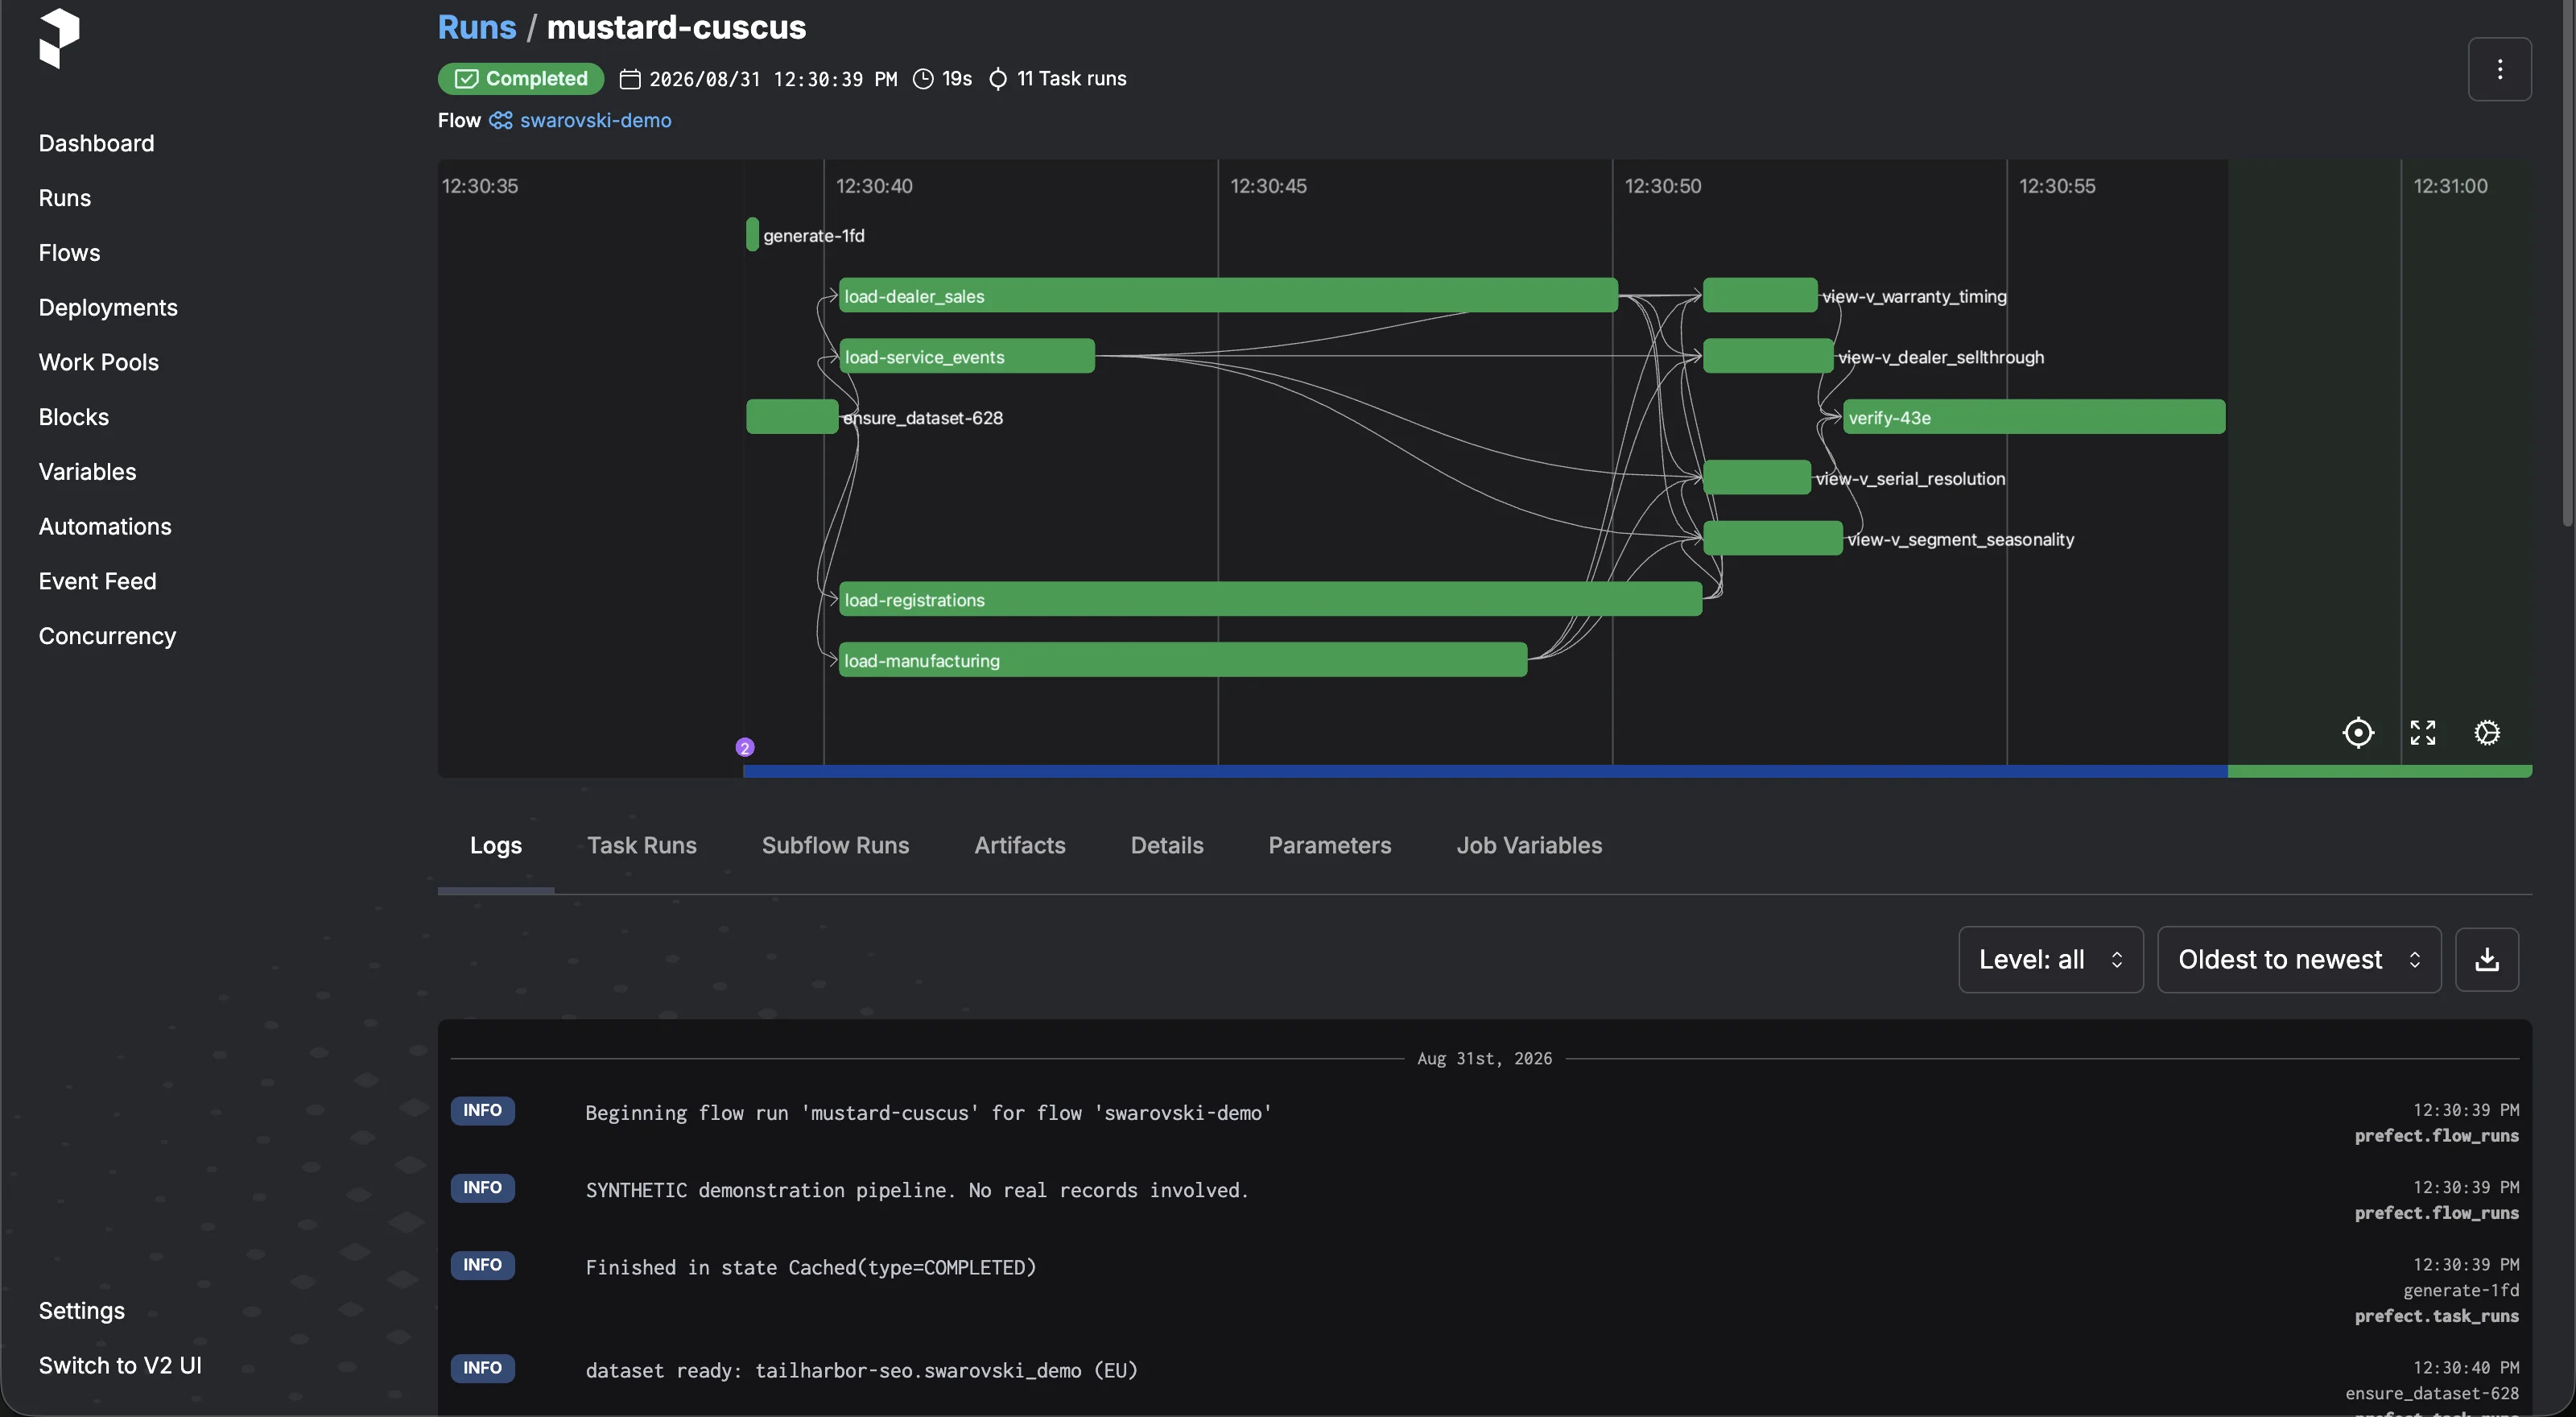Click the 'Aug 31st, 2026' log date divider
Screen dimensions: 2576x1417
pos(1484,1058)
